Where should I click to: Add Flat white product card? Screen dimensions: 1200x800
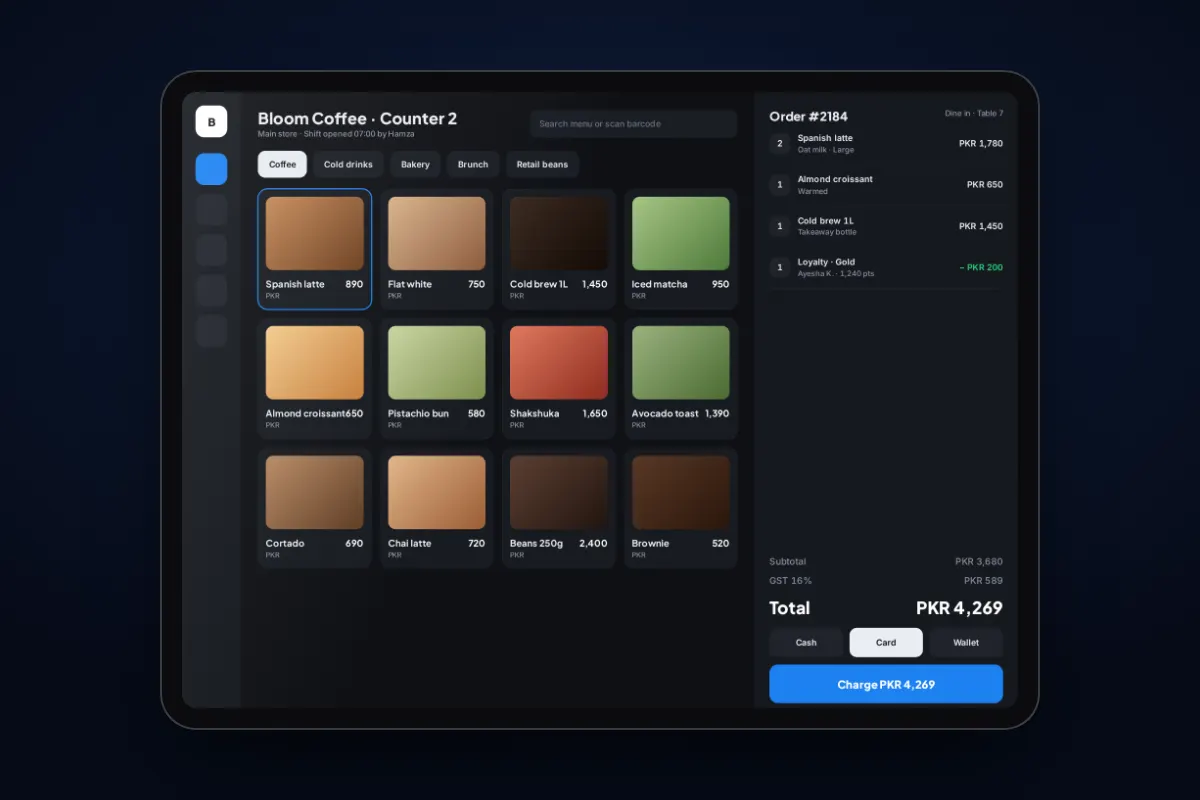(x=437, y=249)
